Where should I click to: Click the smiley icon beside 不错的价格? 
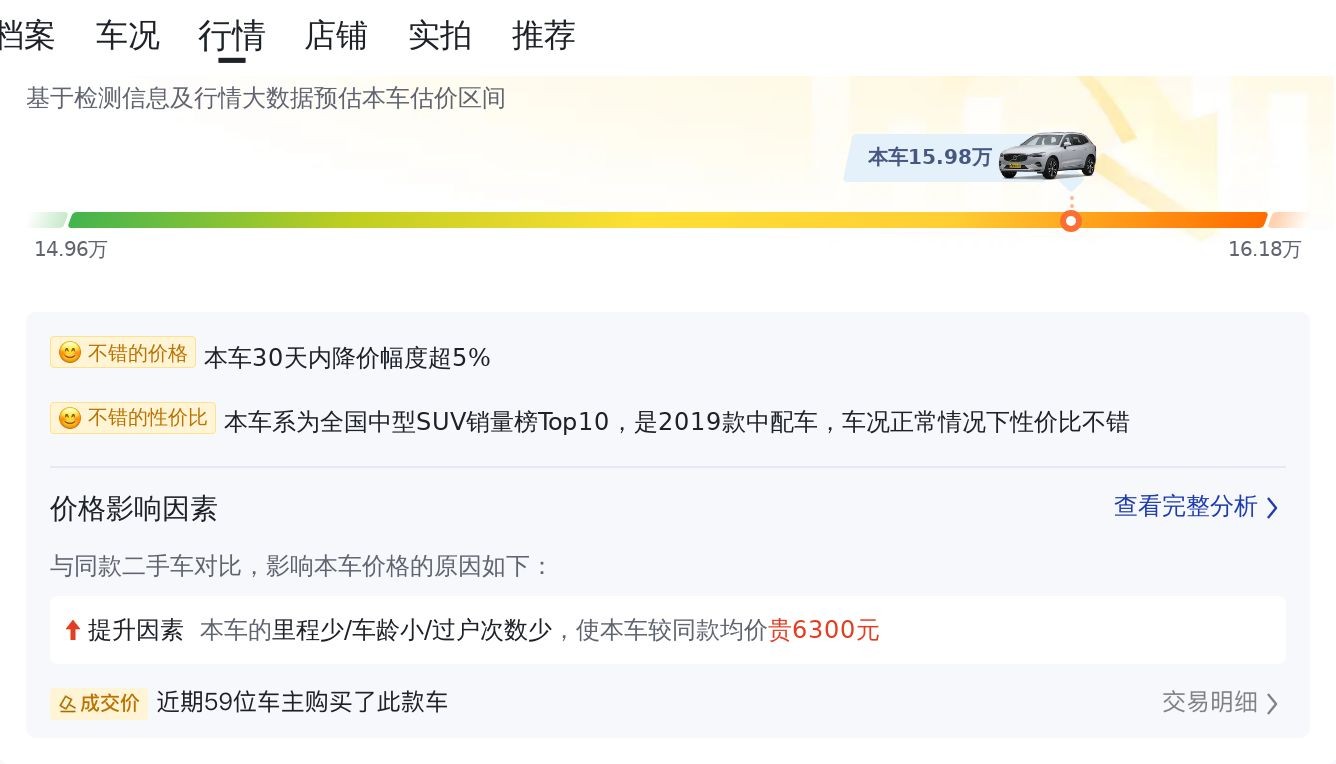pyautogui.click(x=70, y=353)
